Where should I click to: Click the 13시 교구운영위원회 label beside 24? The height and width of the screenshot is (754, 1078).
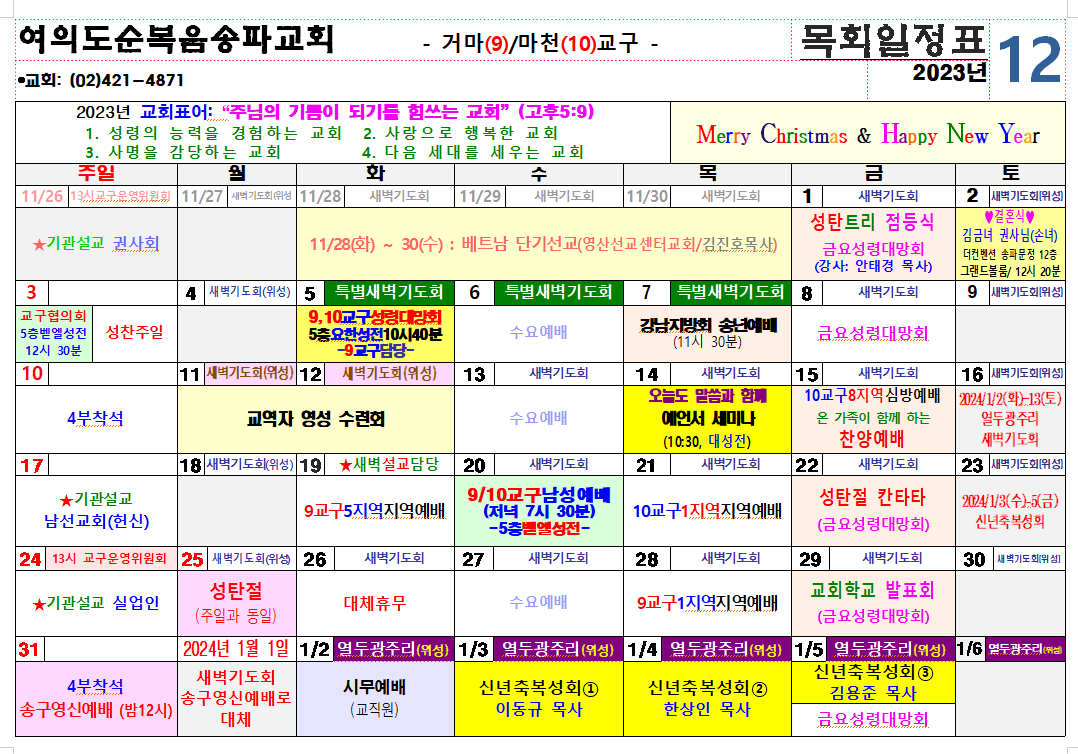pos(109,559)
